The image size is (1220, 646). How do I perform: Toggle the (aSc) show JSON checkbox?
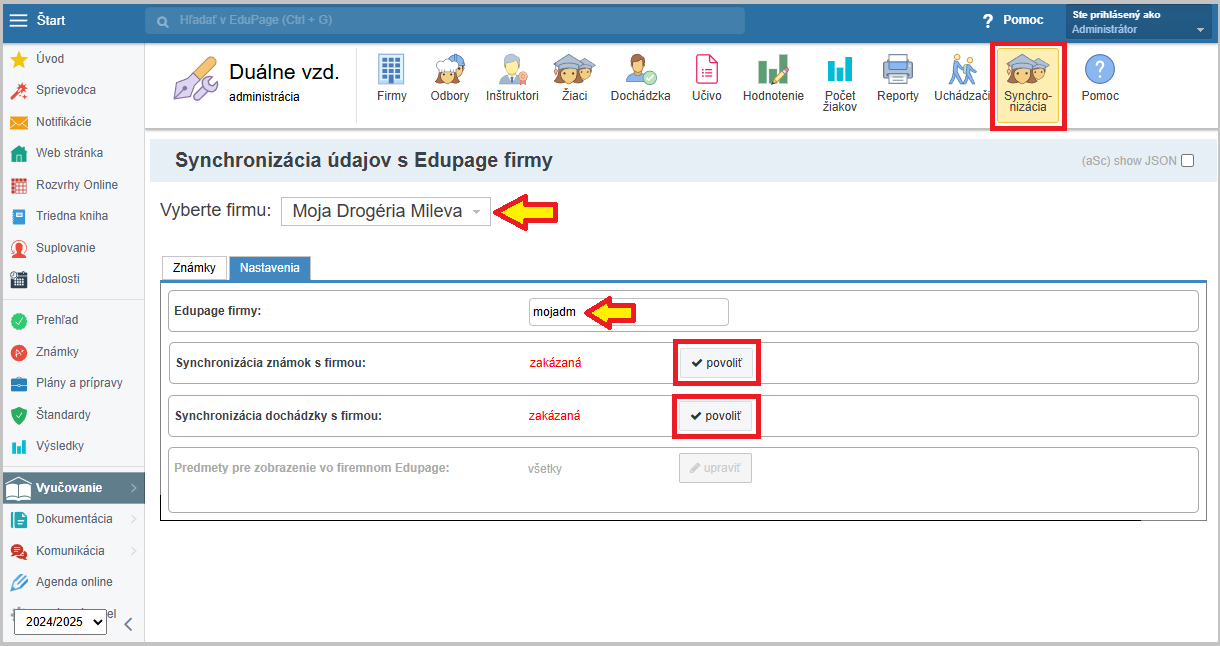pyautogui.click(x=1187, y=161)
